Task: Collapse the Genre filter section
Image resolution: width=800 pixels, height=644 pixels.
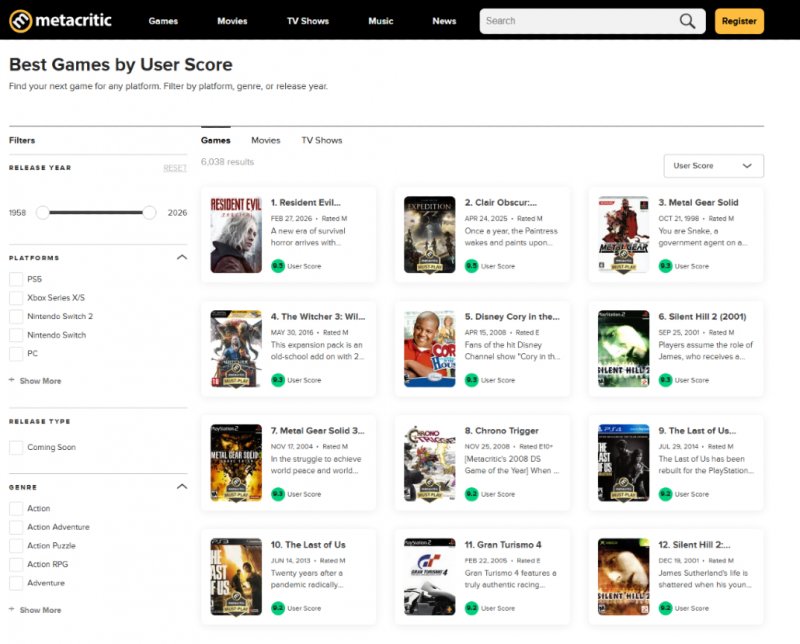Action: 182,487
